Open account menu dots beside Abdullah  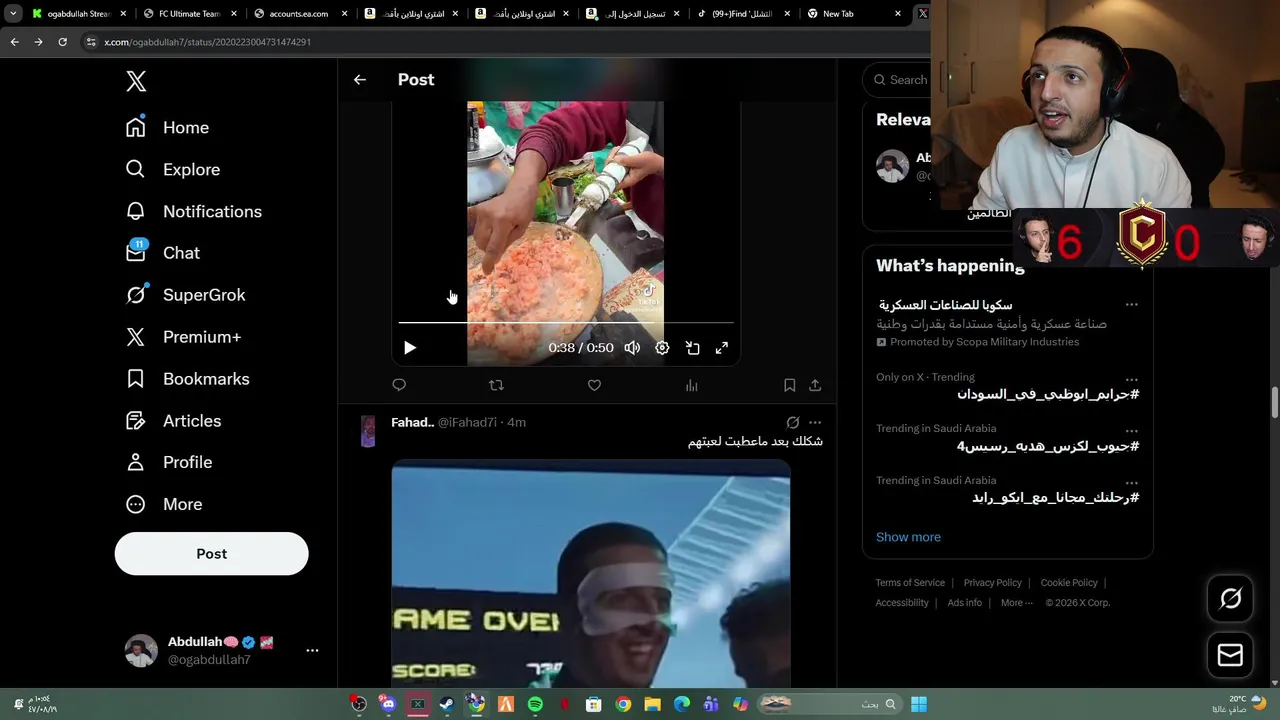[x=312, y=650]
